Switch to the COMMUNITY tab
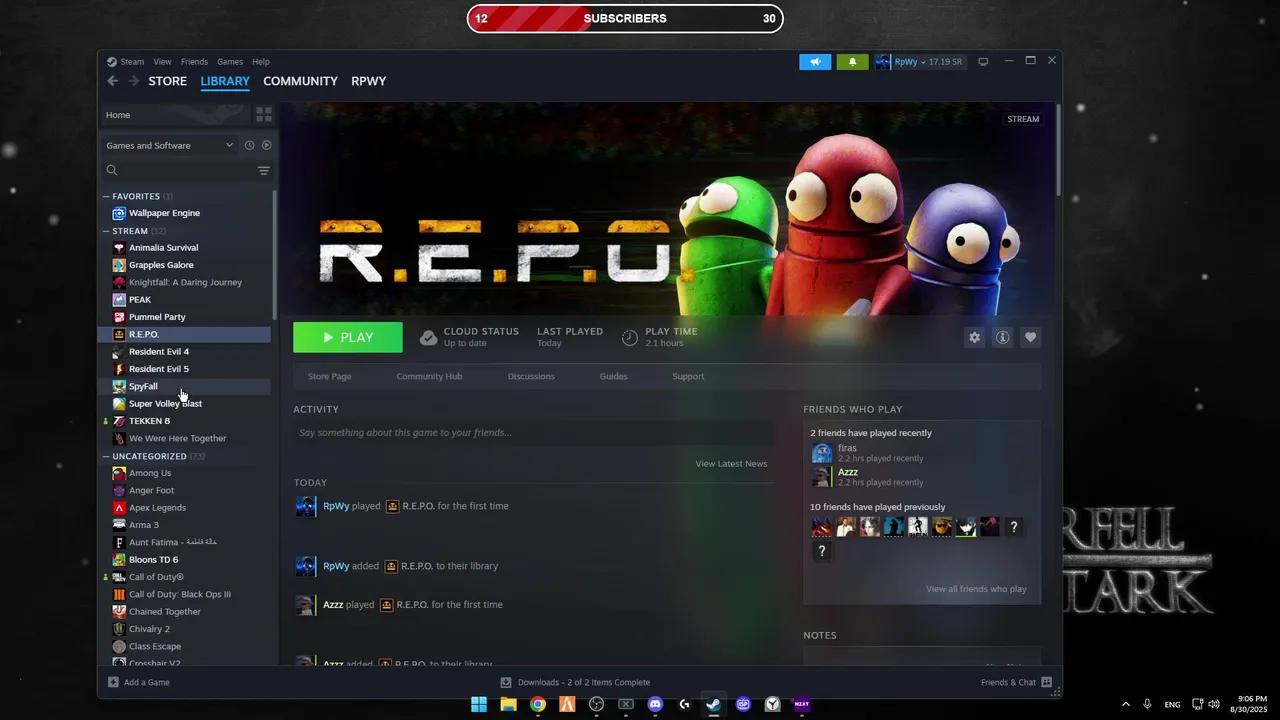 tap(300, 81)
